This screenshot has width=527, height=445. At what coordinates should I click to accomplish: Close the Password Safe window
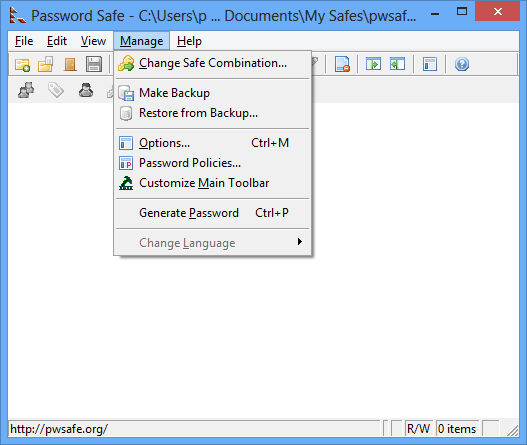coord(497,12)
